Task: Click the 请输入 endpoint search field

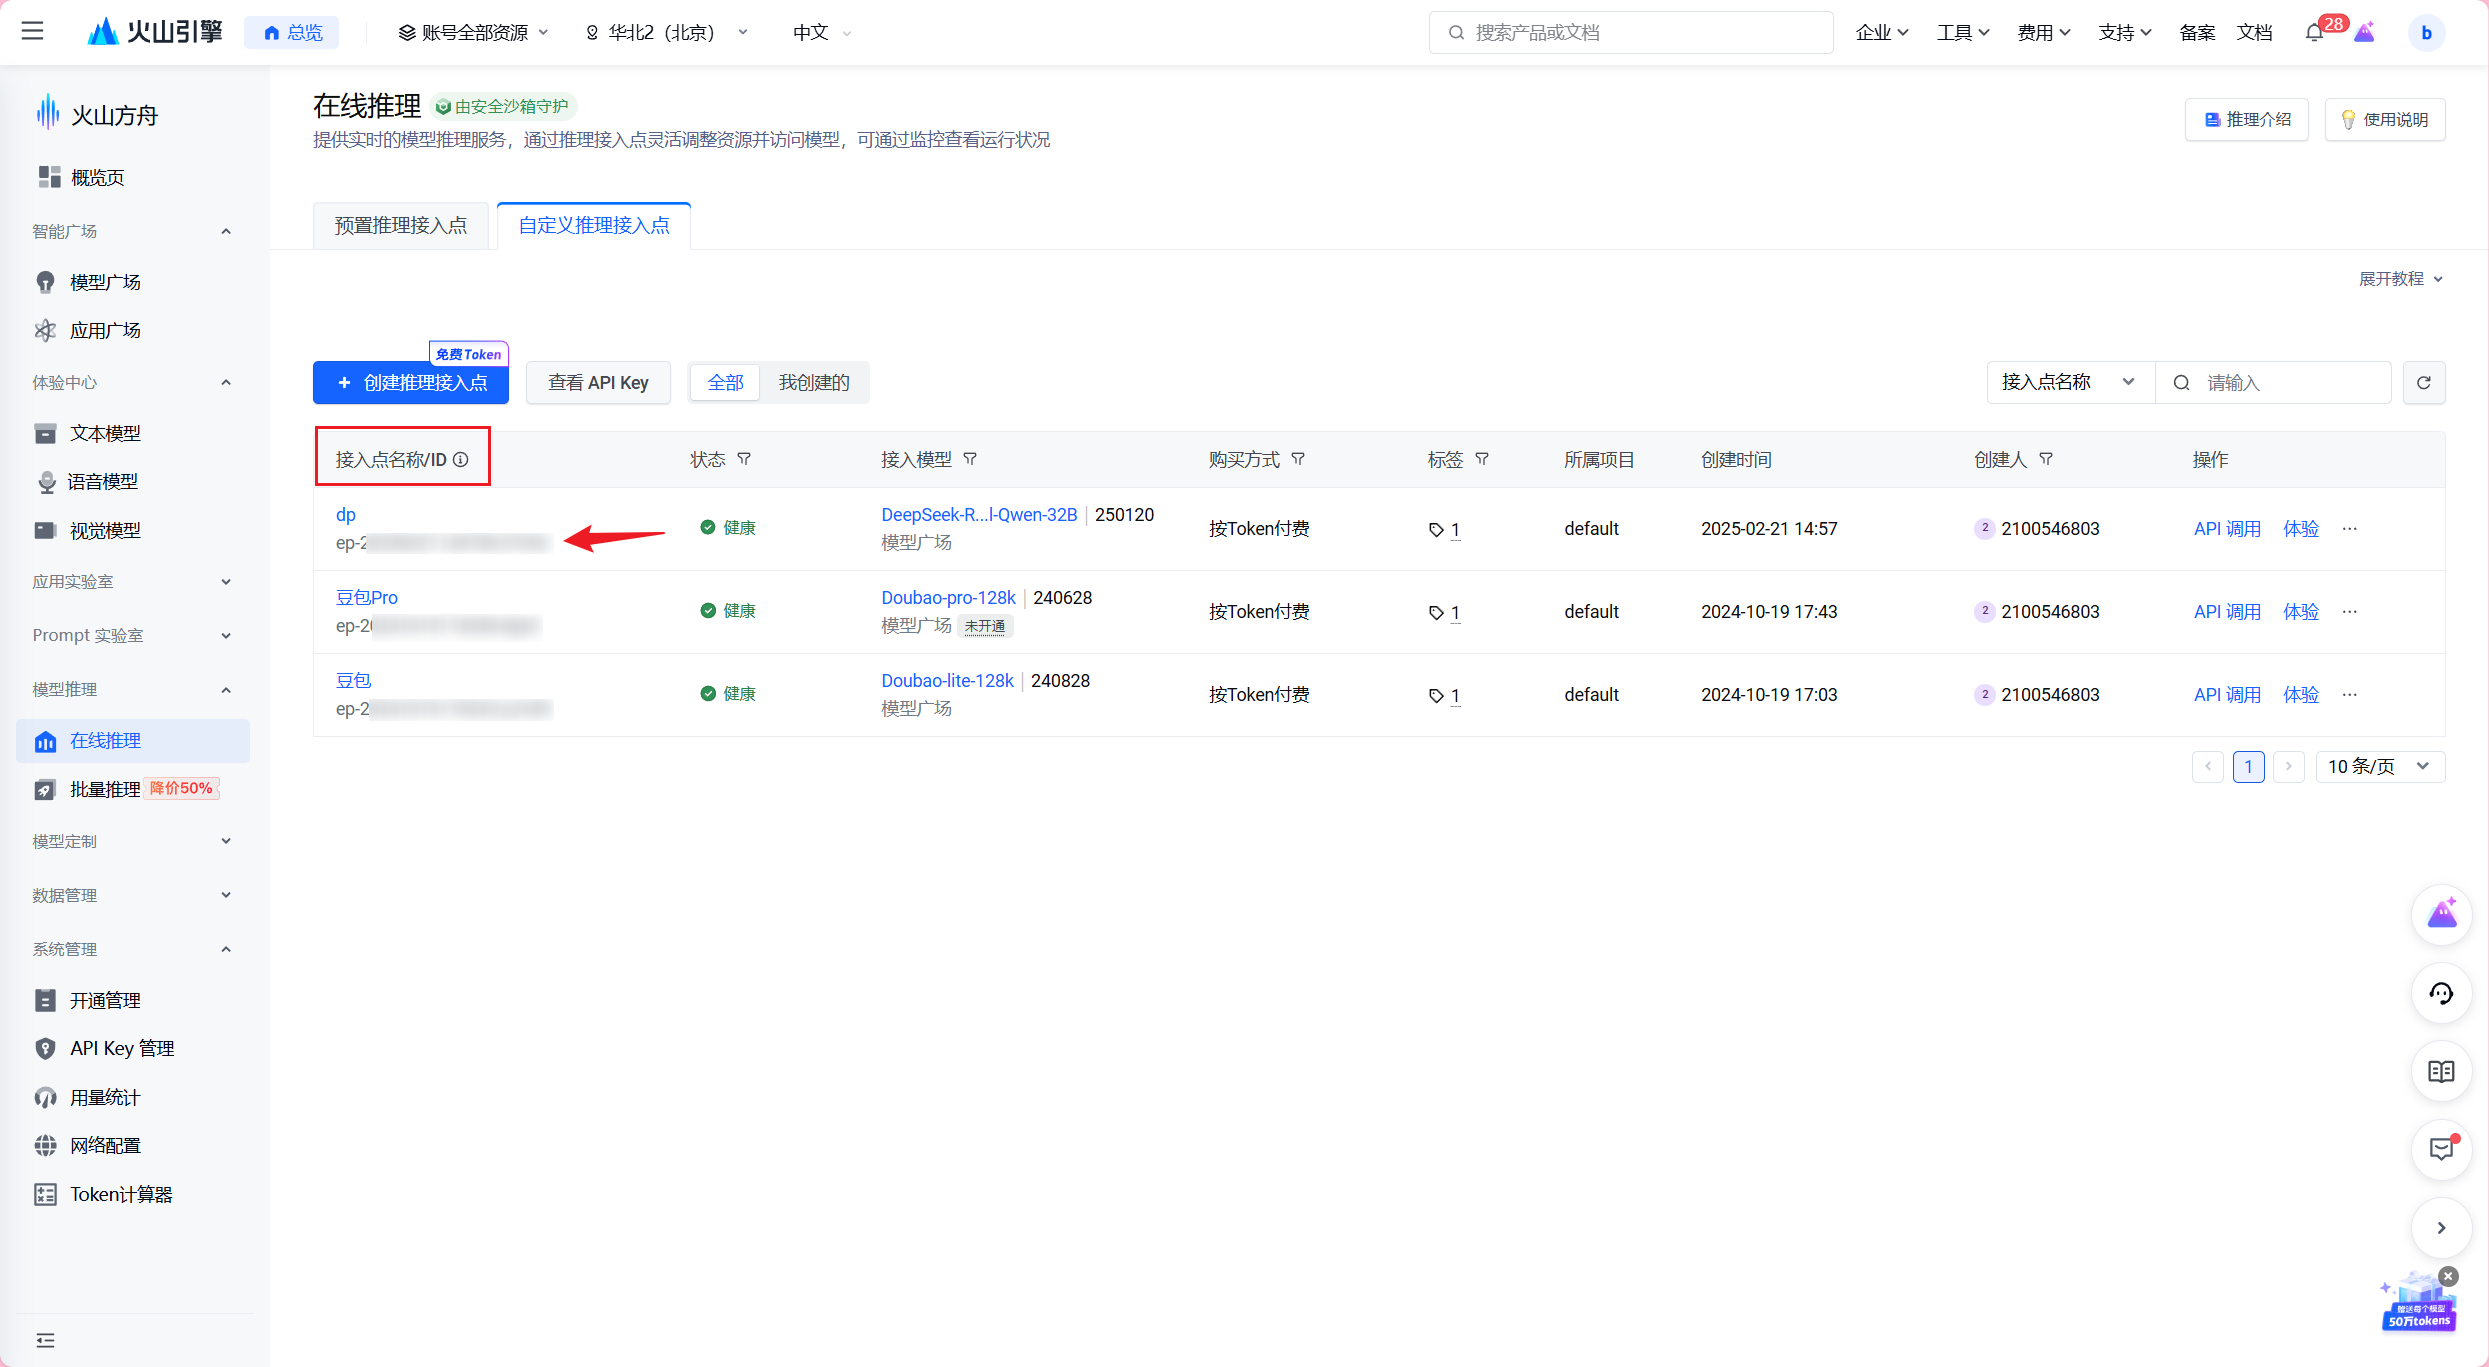Action: (2274, 383)
